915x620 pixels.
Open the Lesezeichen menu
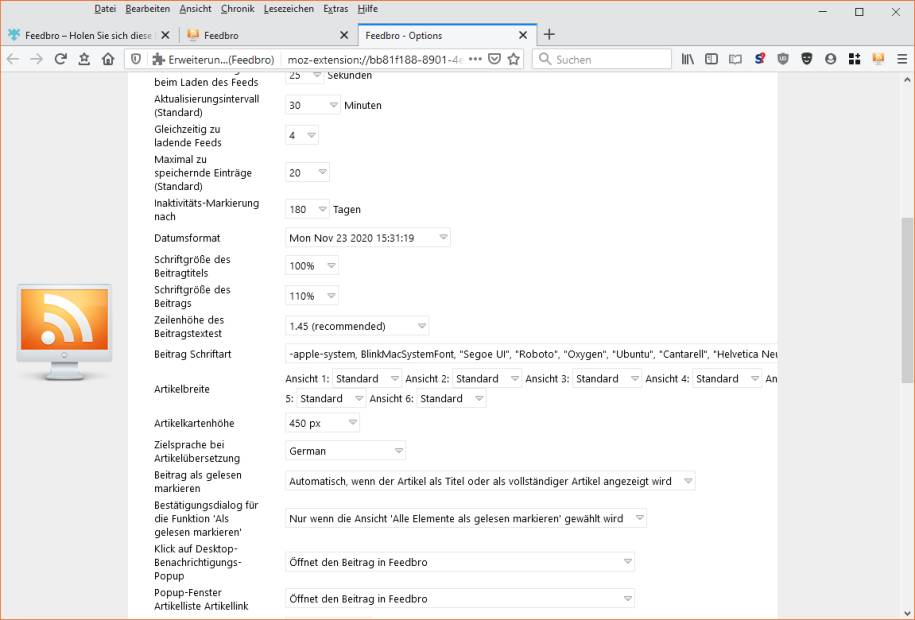coord(289,9)
